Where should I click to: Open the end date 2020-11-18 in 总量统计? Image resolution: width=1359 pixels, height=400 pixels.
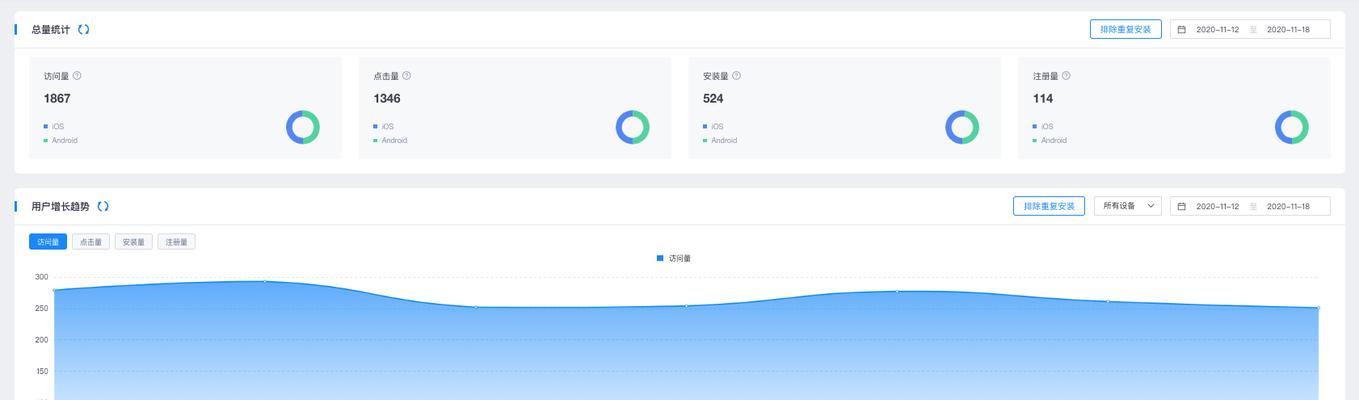click(1288, 30)
